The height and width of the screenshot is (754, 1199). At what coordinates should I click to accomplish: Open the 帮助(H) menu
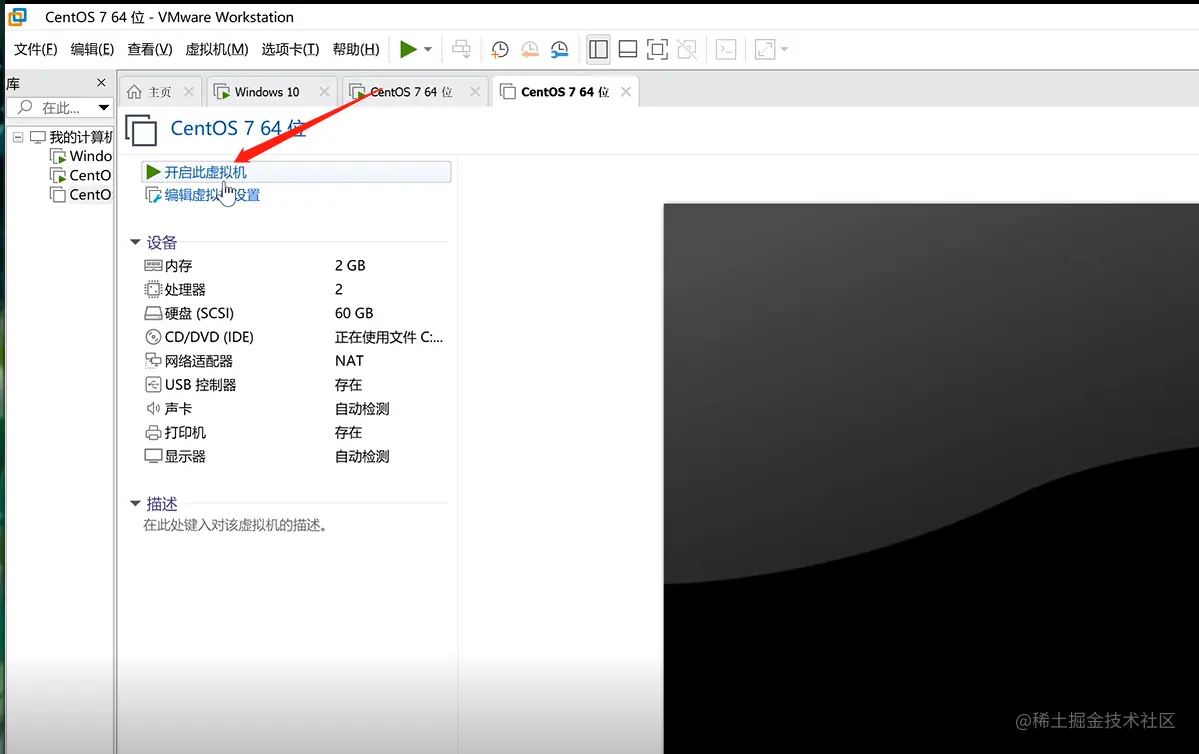click(356, 50)
